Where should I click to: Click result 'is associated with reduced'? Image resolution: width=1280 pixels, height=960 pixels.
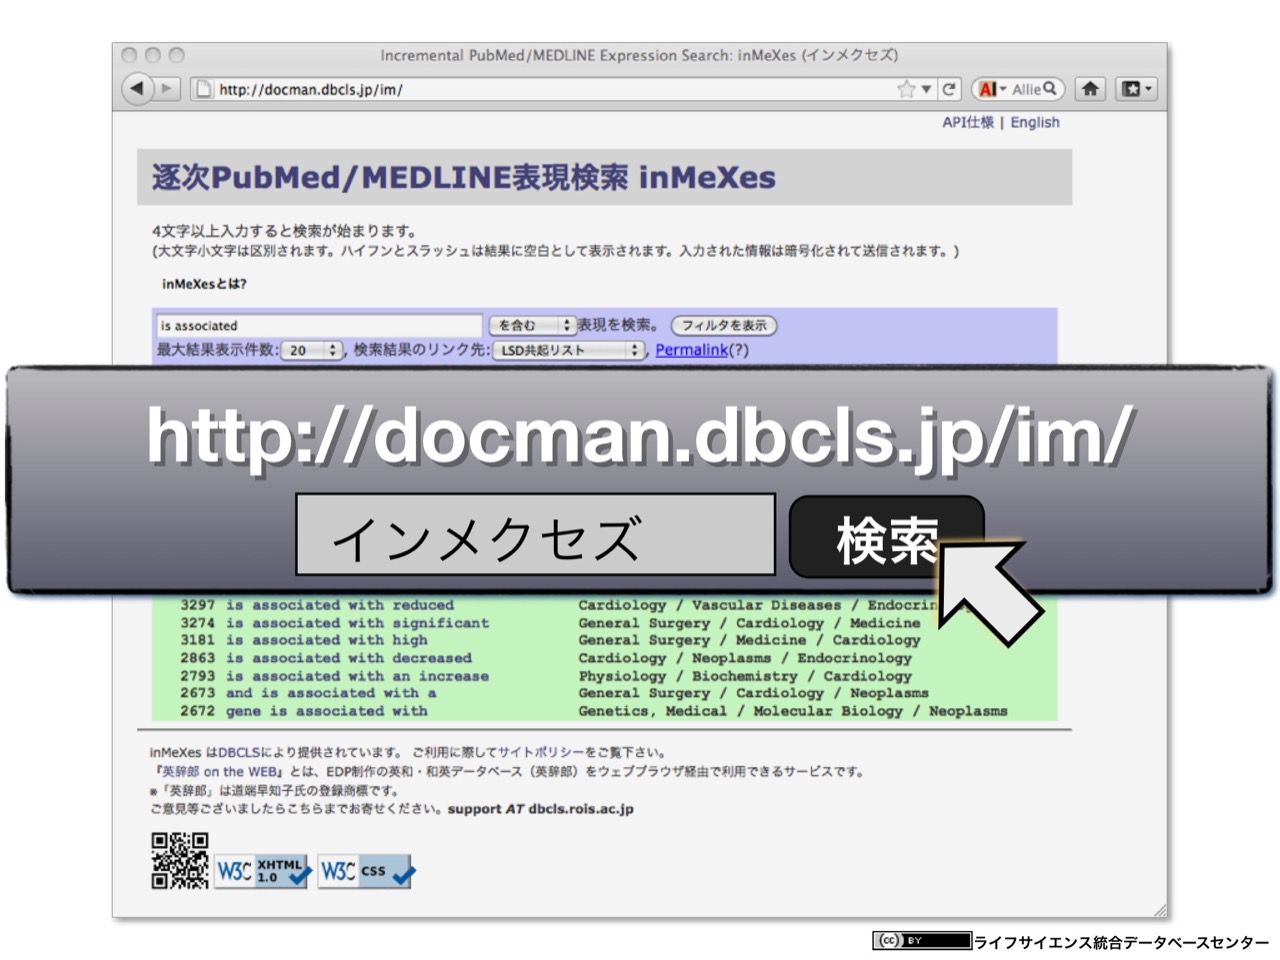point(340,605)
